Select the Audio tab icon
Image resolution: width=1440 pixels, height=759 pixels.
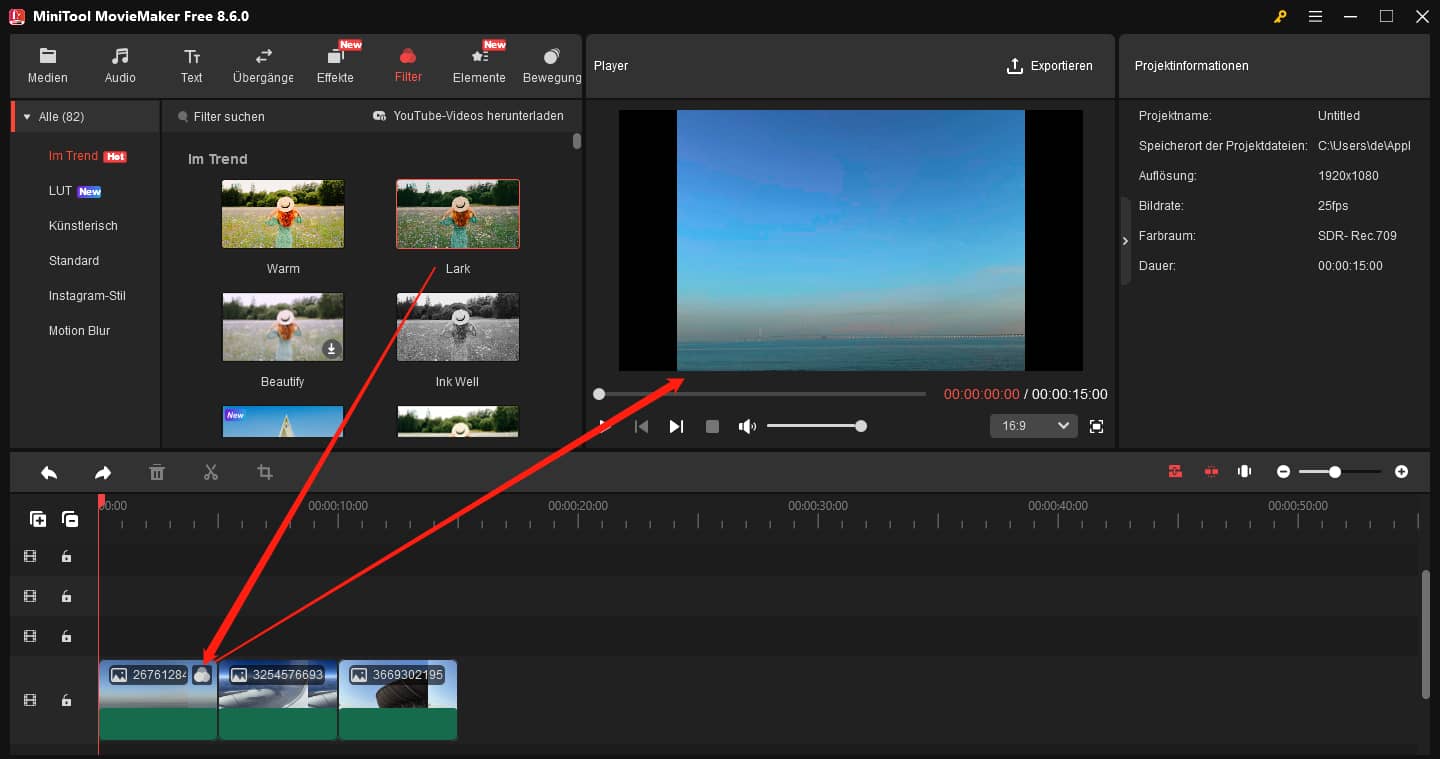coord(119,65)
